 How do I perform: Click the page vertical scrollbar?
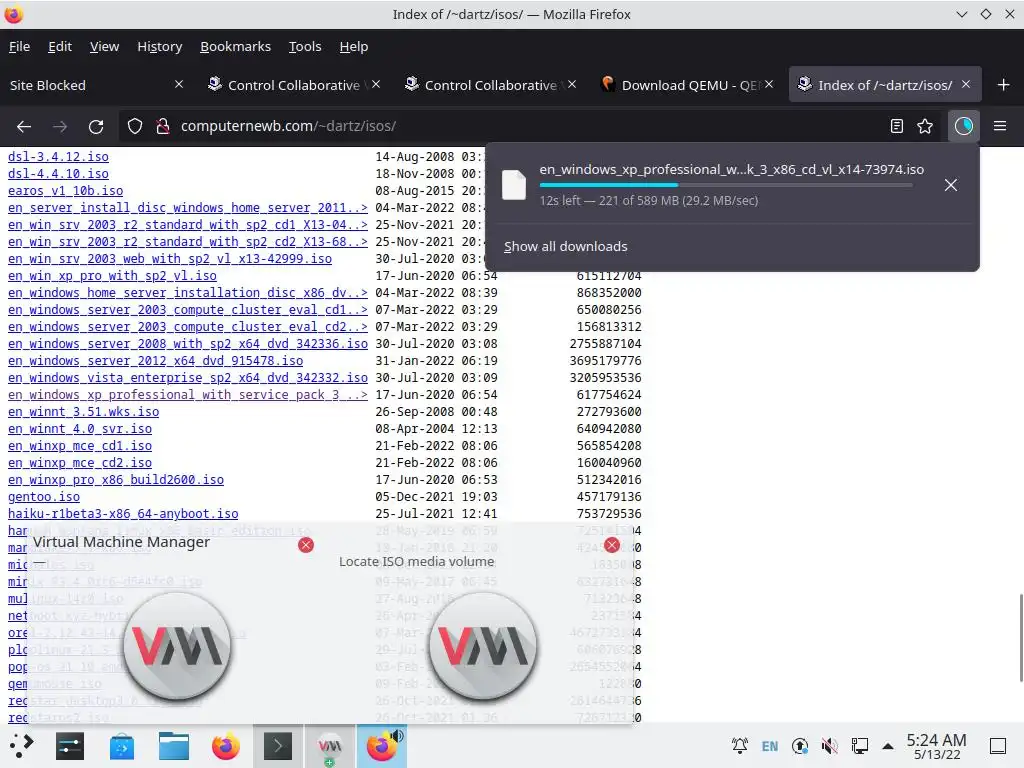[x=1020, y=637]
